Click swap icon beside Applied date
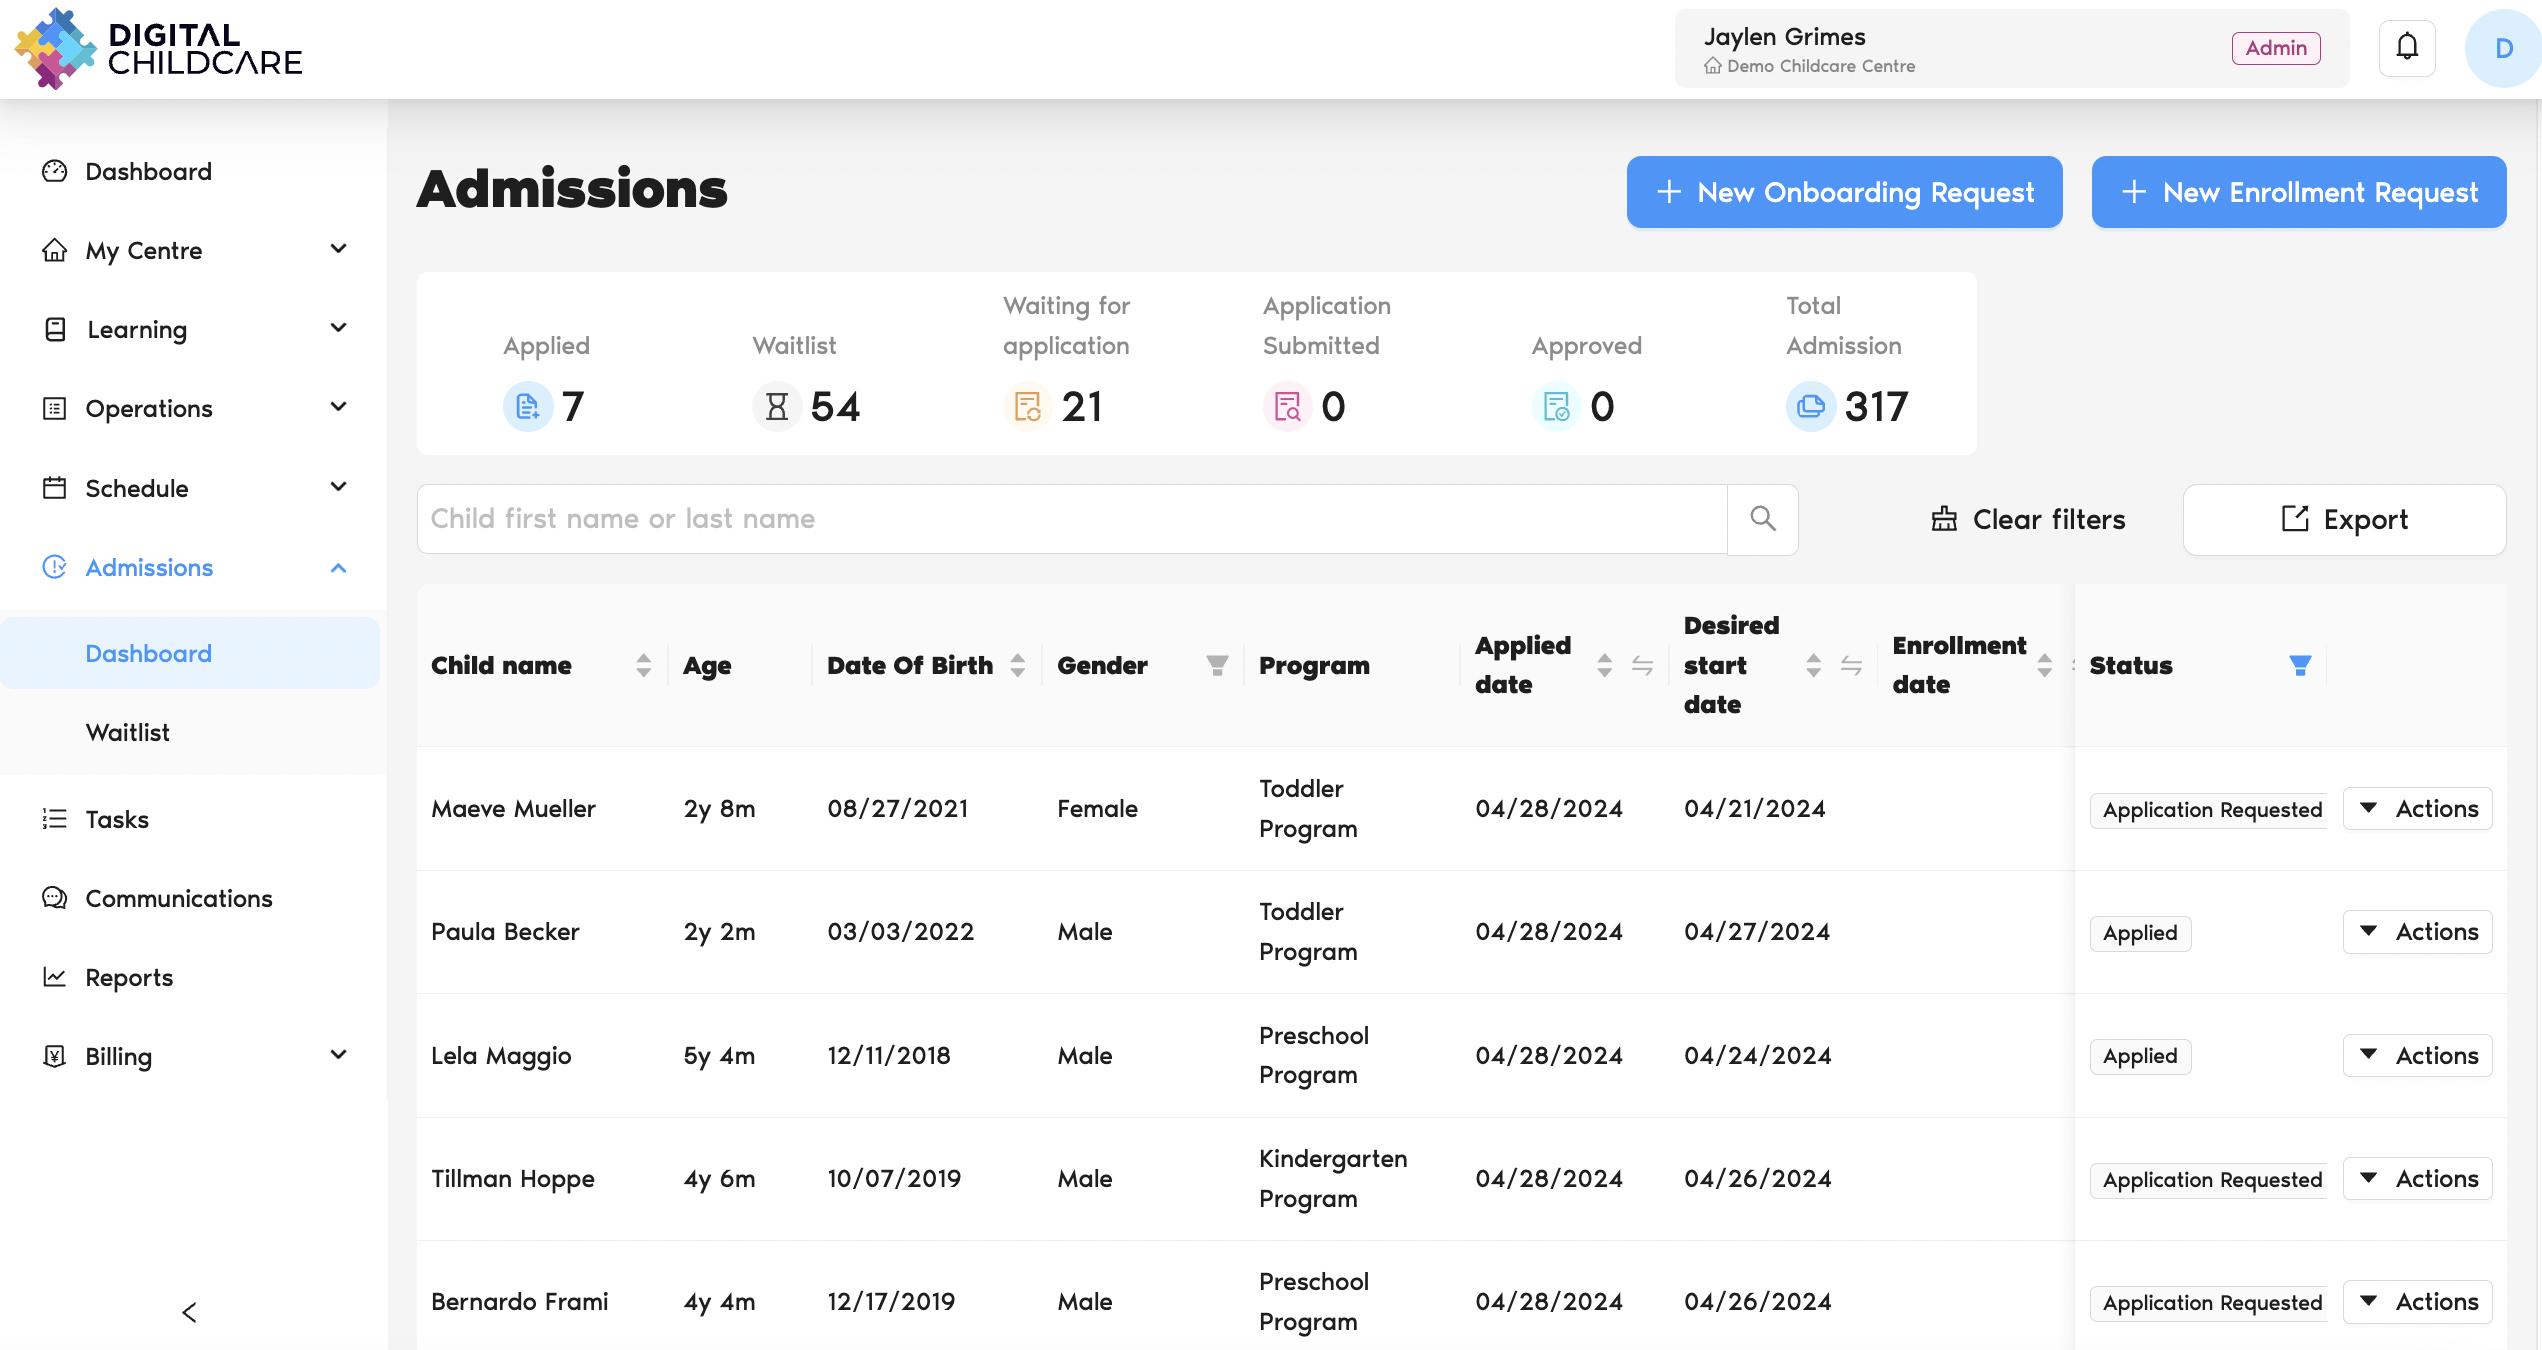2542x1350 pixels. pos(1642,665)
